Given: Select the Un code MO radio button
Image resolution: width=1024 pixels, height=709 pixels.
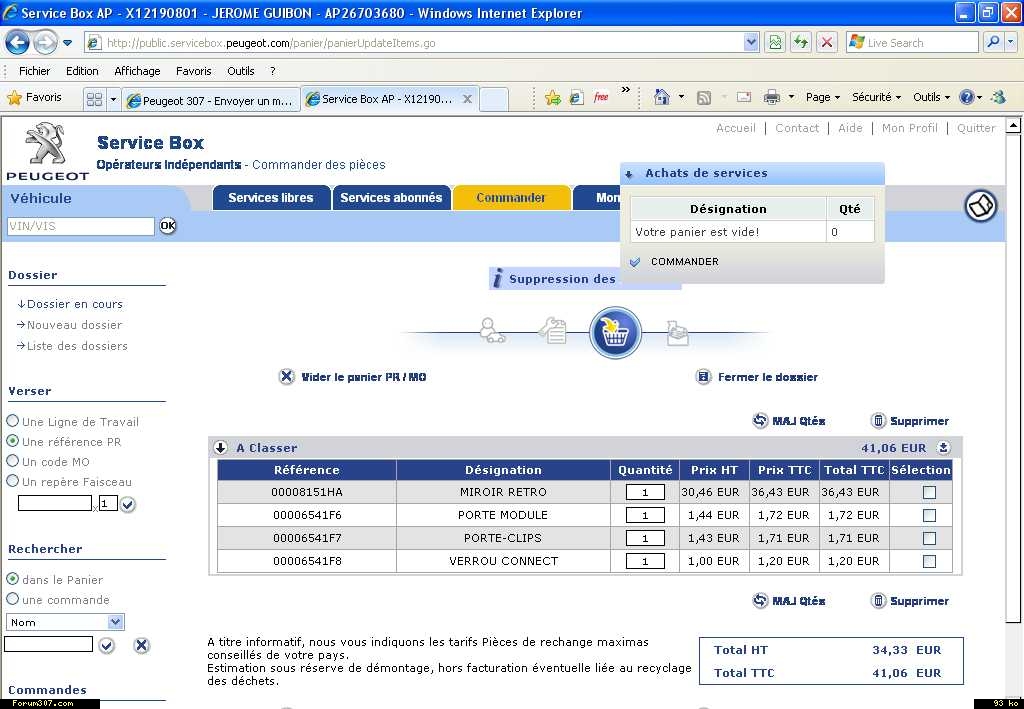Looking at the screenshot, I should pyautogui.click(x=13, y=461).
